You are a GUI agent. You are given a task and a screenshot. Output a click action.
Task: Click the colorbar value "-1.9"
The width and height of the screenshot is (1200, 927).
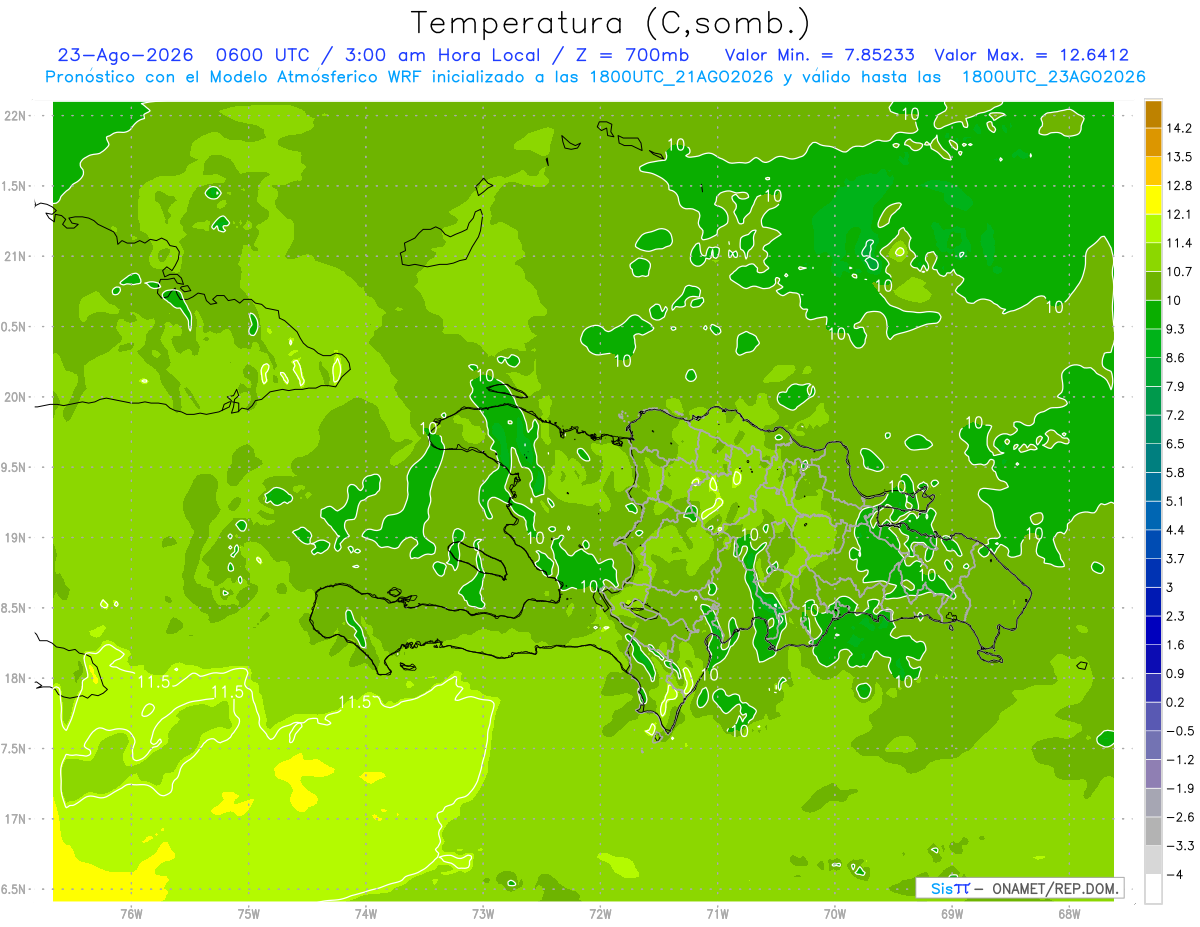(x=1180, y=788)
